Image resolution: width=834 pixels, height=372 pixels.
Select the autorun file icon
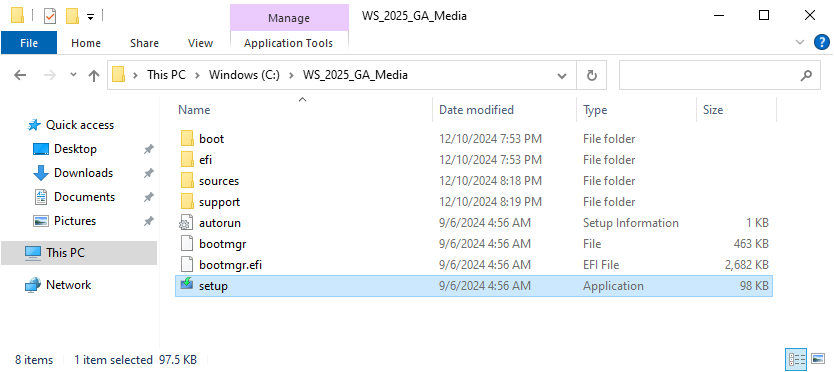point(187,222)
